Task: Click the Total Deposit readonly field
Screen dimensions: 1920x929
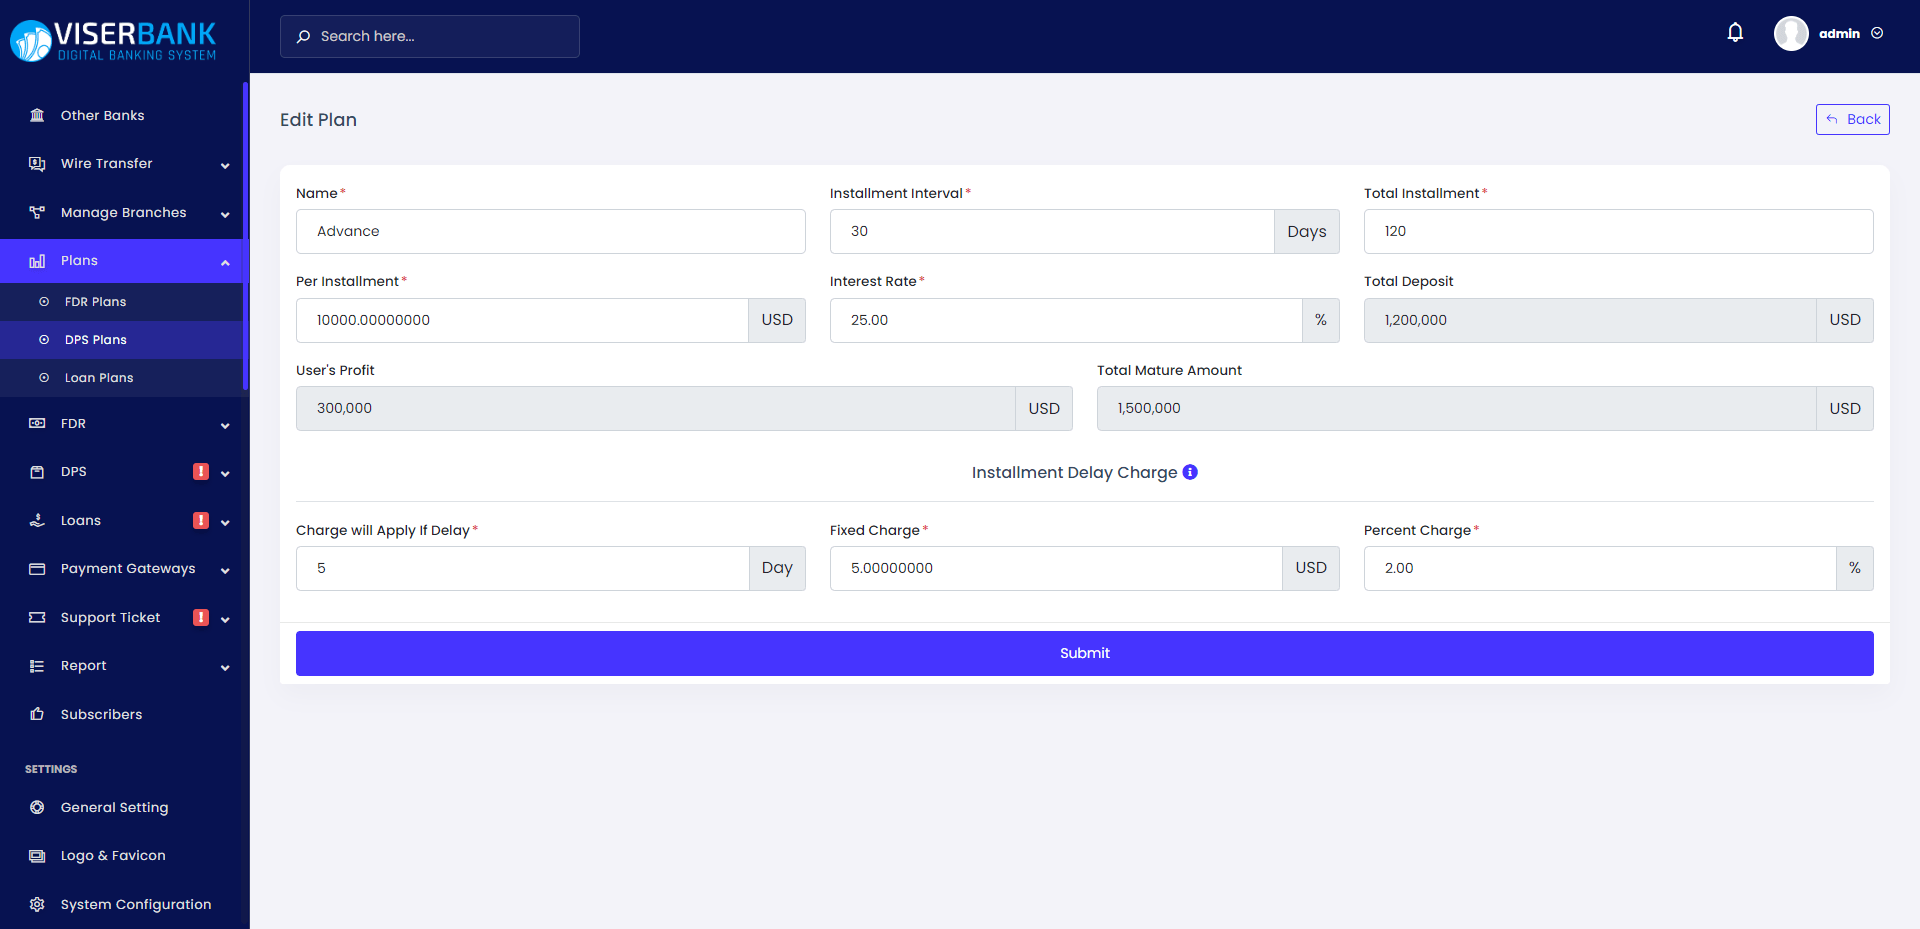Action: [x=1590, y=320]
